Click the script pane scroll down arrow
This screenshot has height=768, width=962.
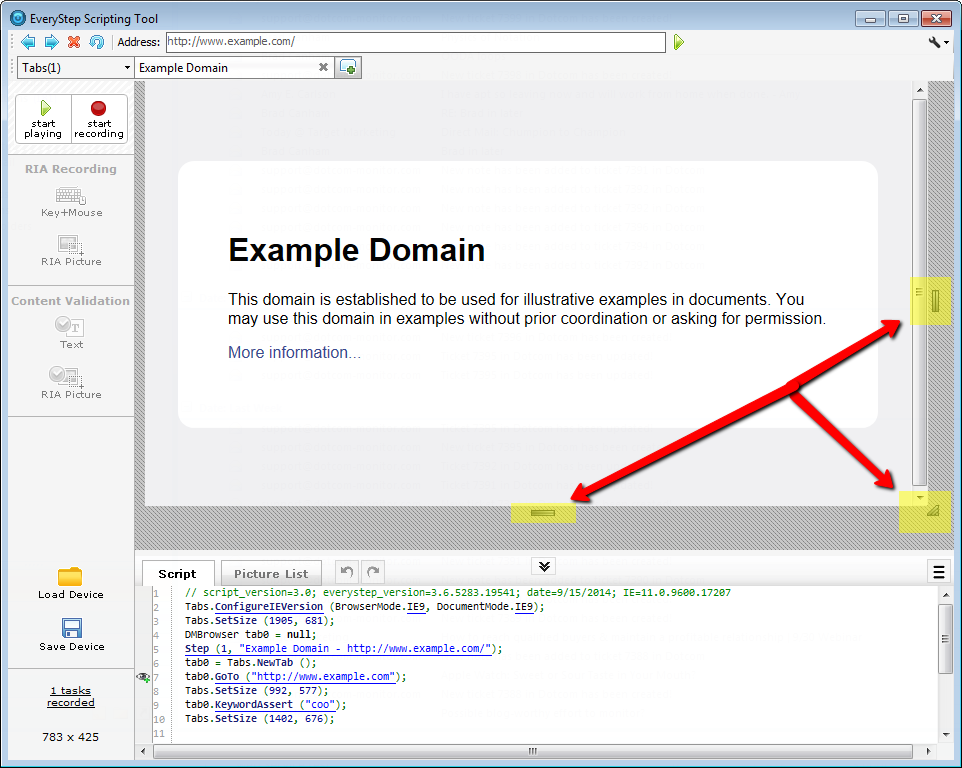coord(945,734)
